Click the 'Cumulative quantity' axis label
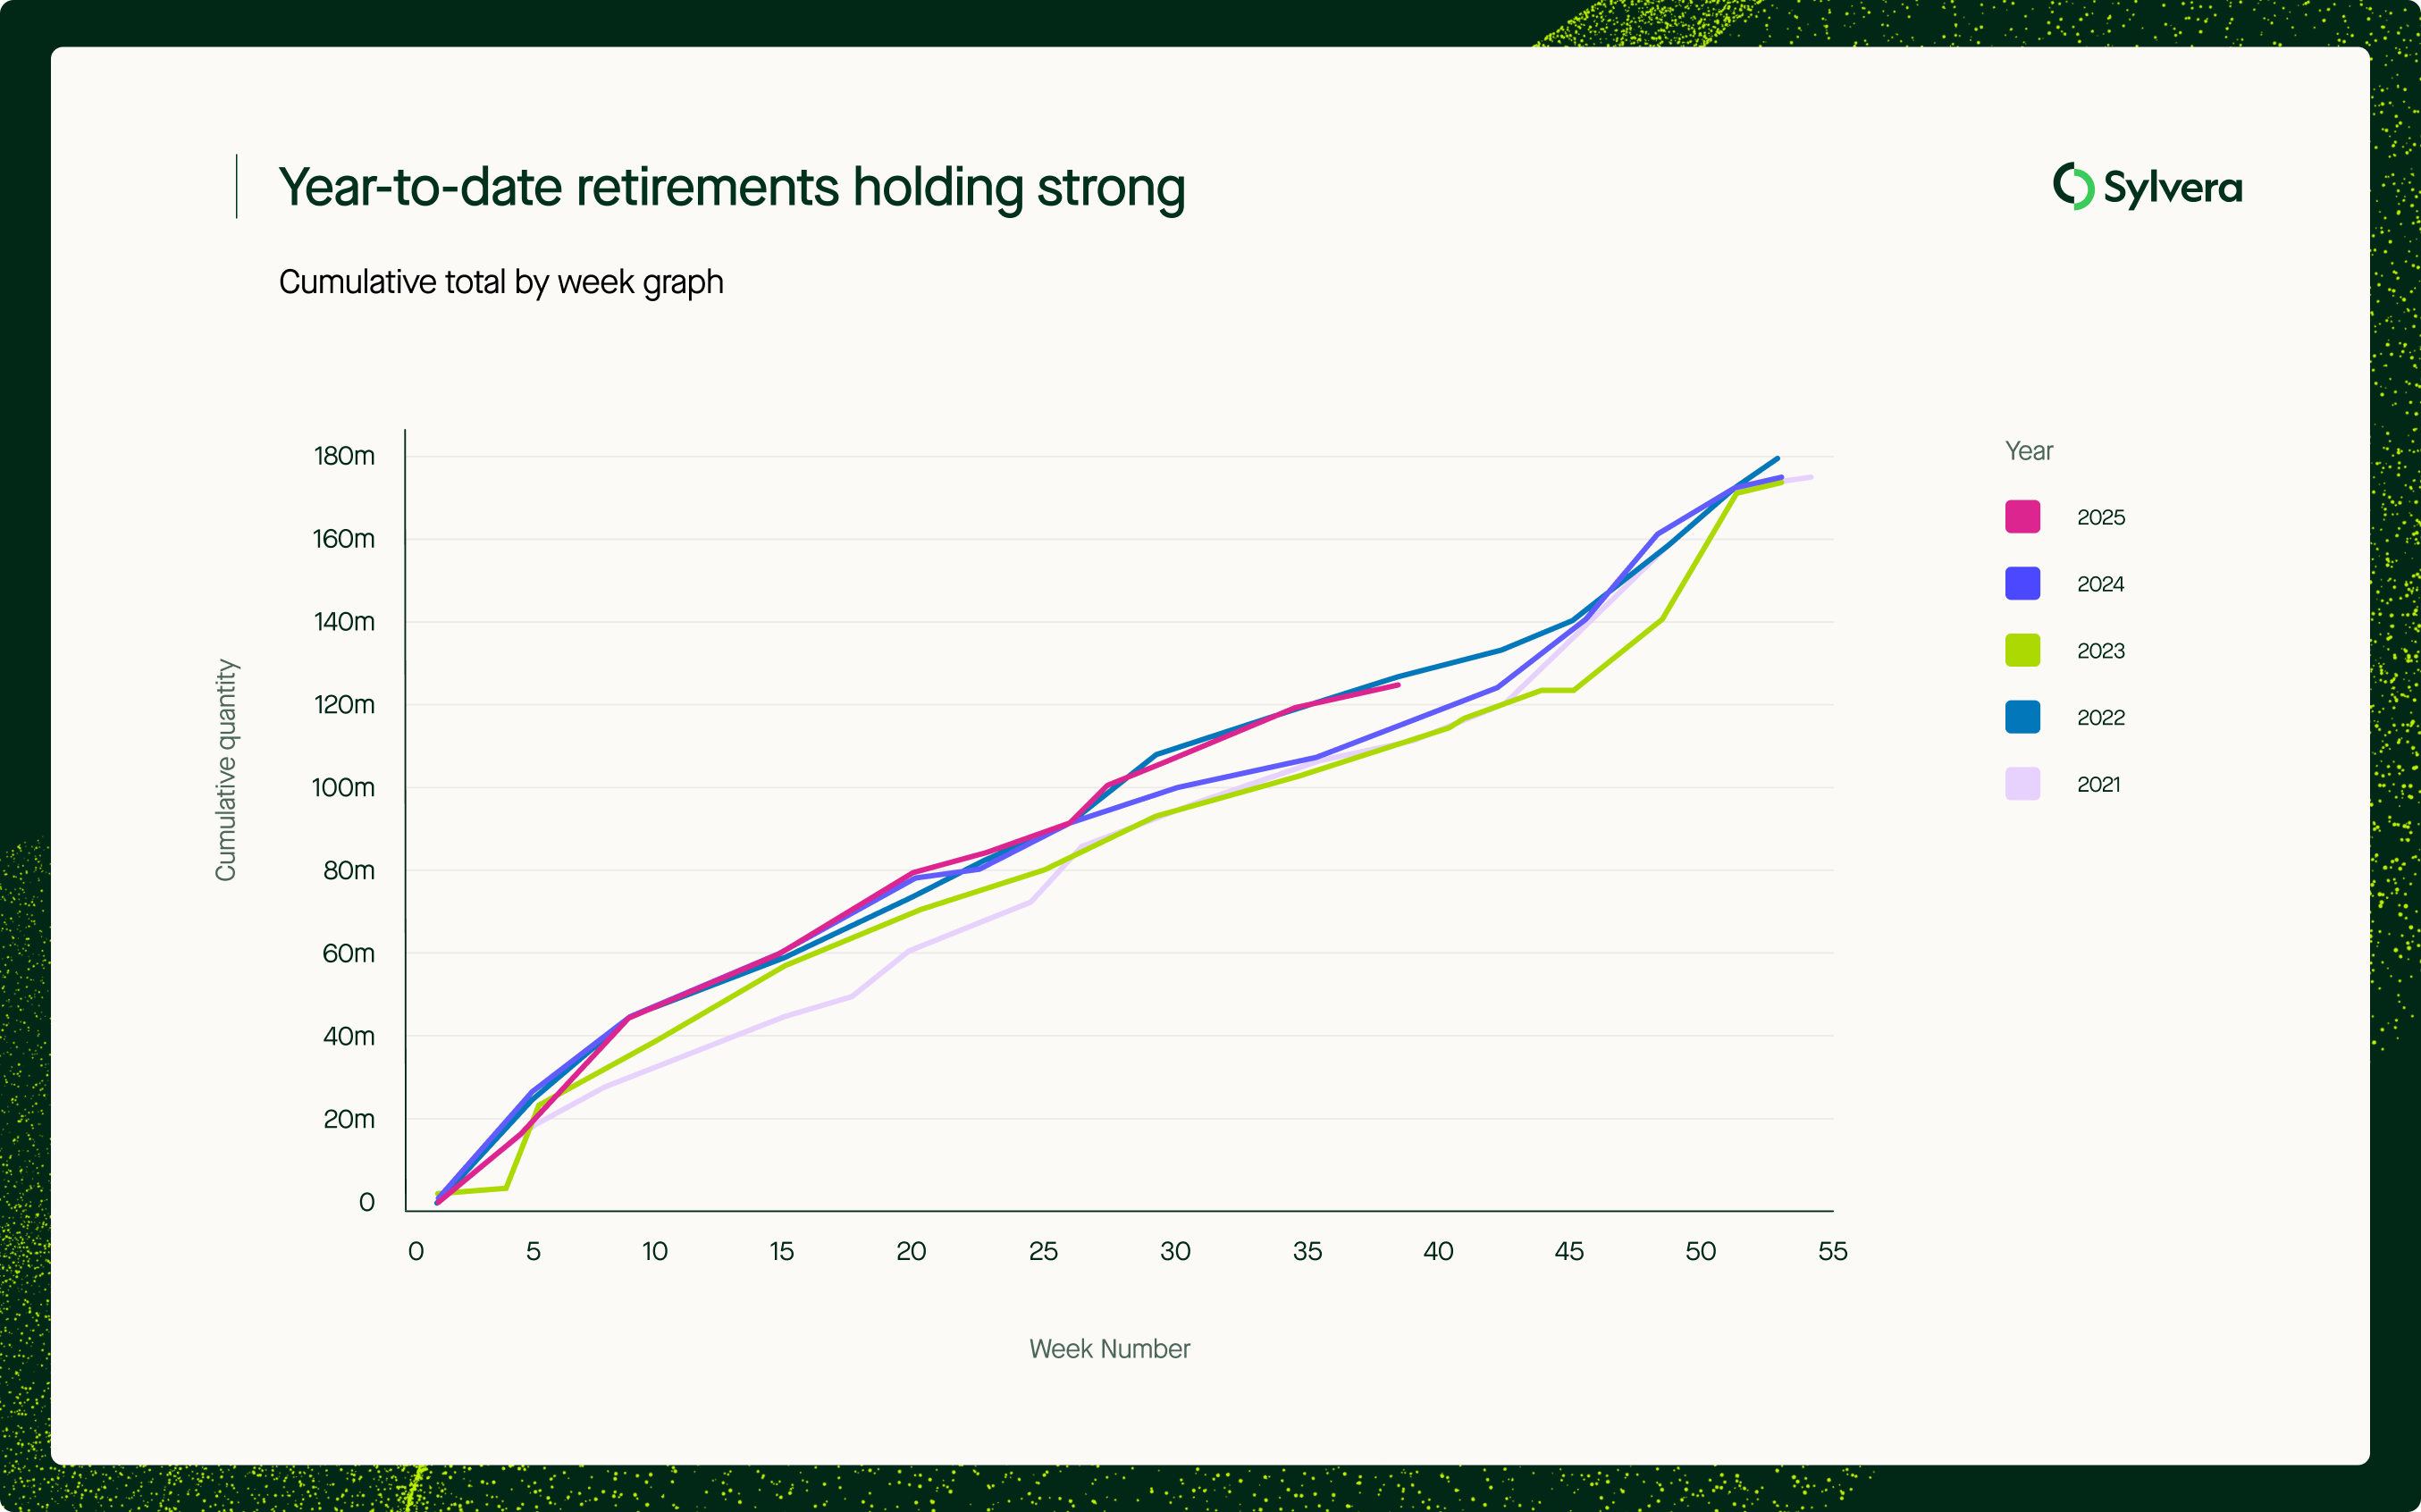 [x=226, y=770]
